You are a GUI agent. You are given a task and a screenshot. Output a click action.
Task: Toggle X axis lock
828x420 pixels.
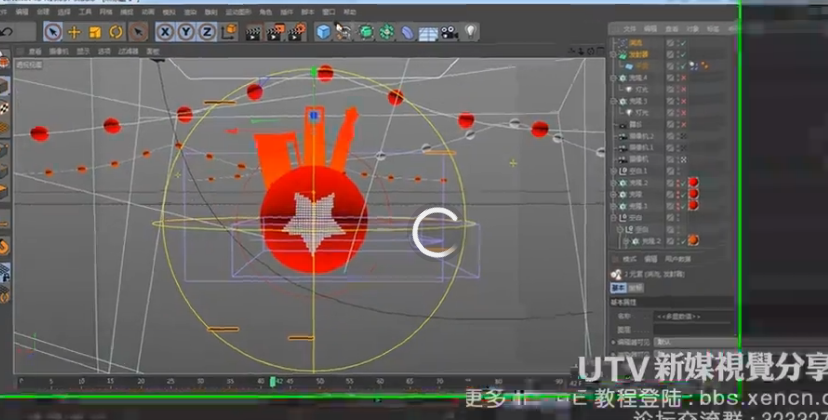point(166,32)
